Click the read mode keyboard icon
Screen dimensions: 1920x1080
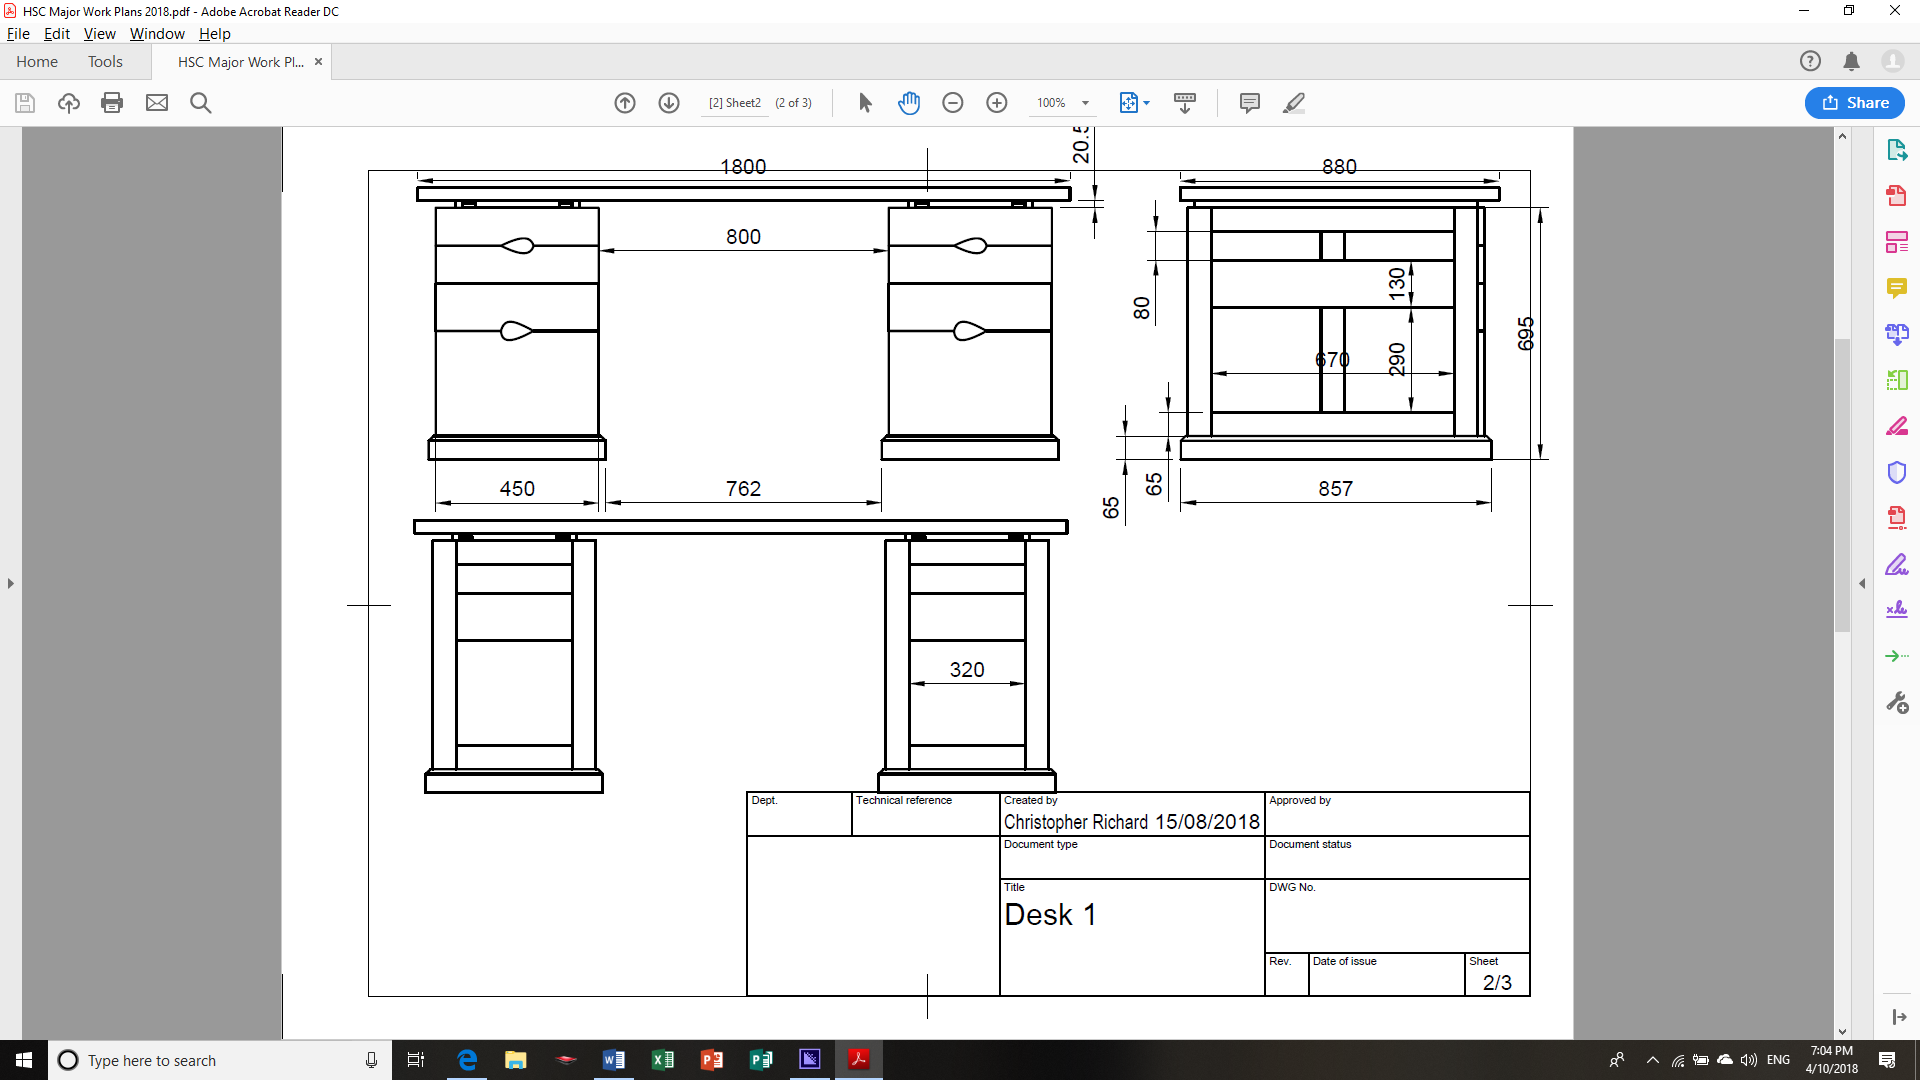[x=1185, y=103]
